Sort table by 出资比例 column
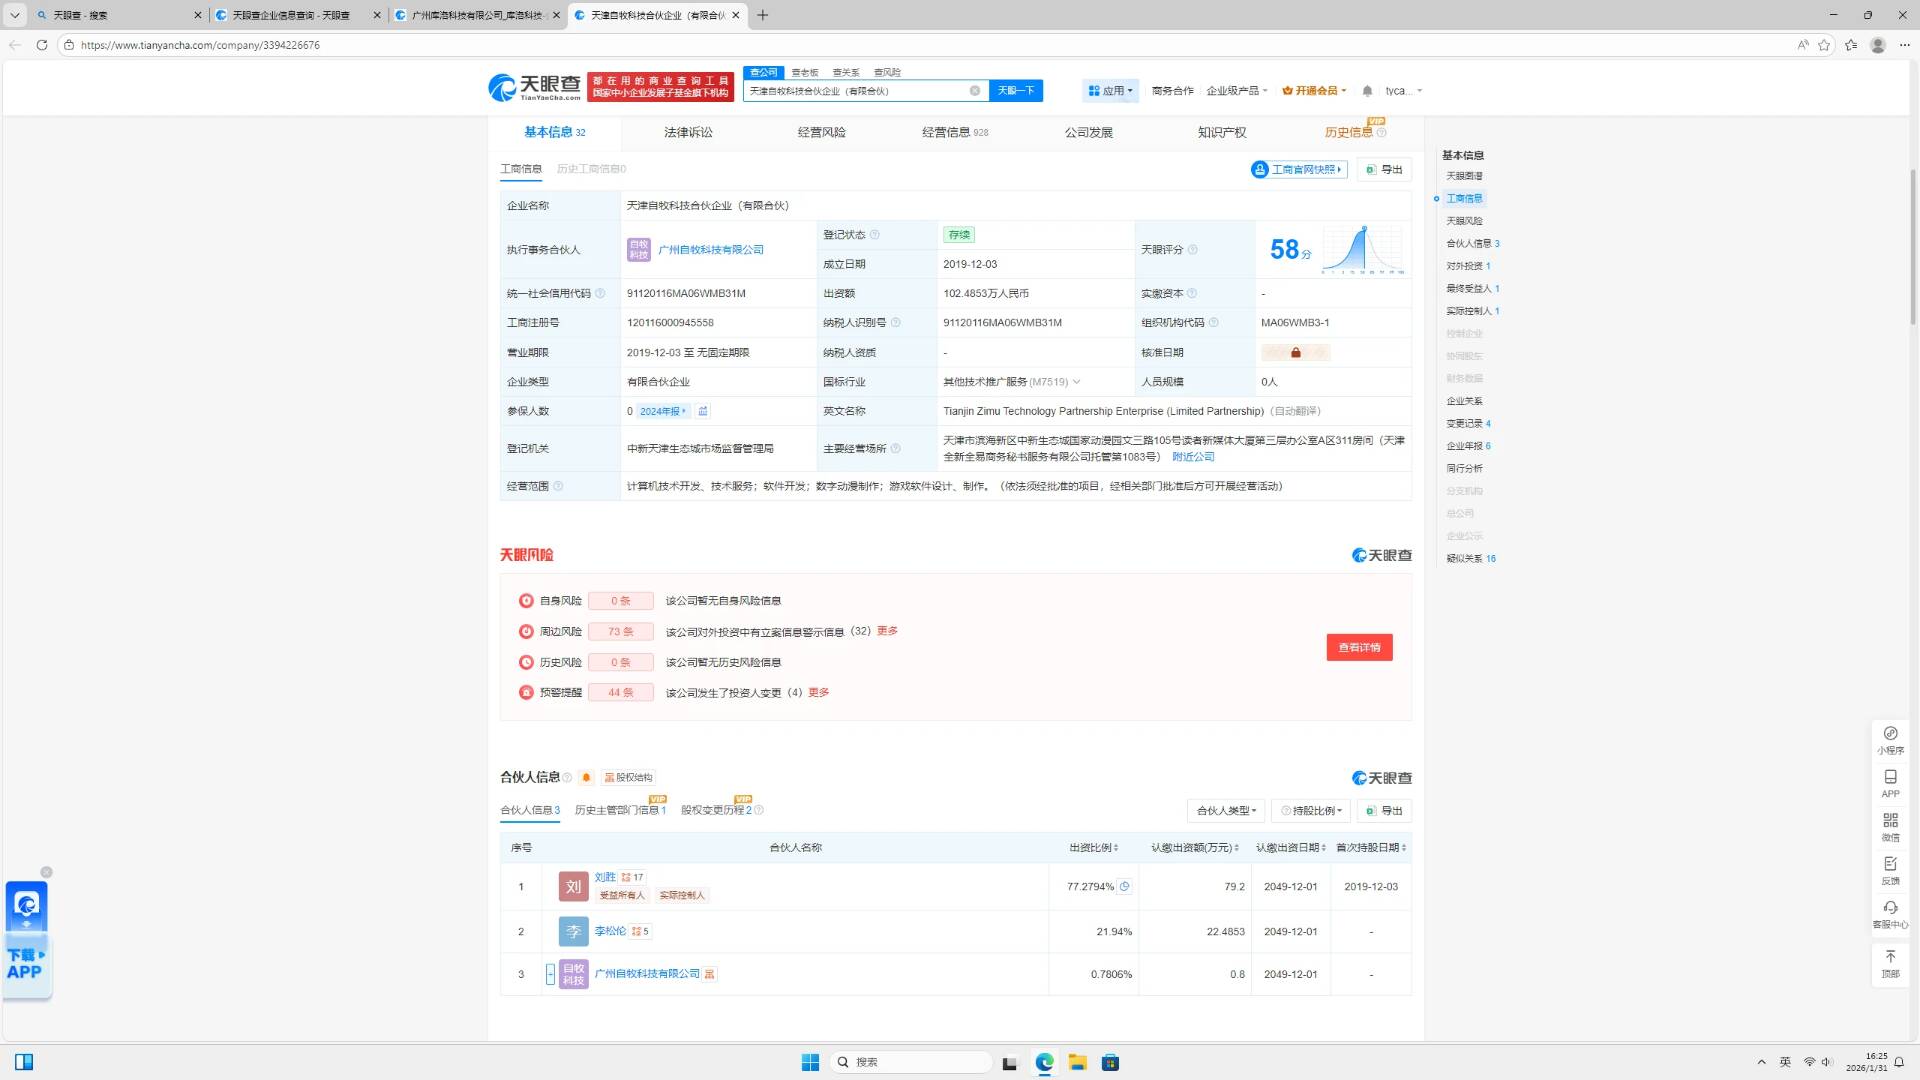 point(1093,848)
